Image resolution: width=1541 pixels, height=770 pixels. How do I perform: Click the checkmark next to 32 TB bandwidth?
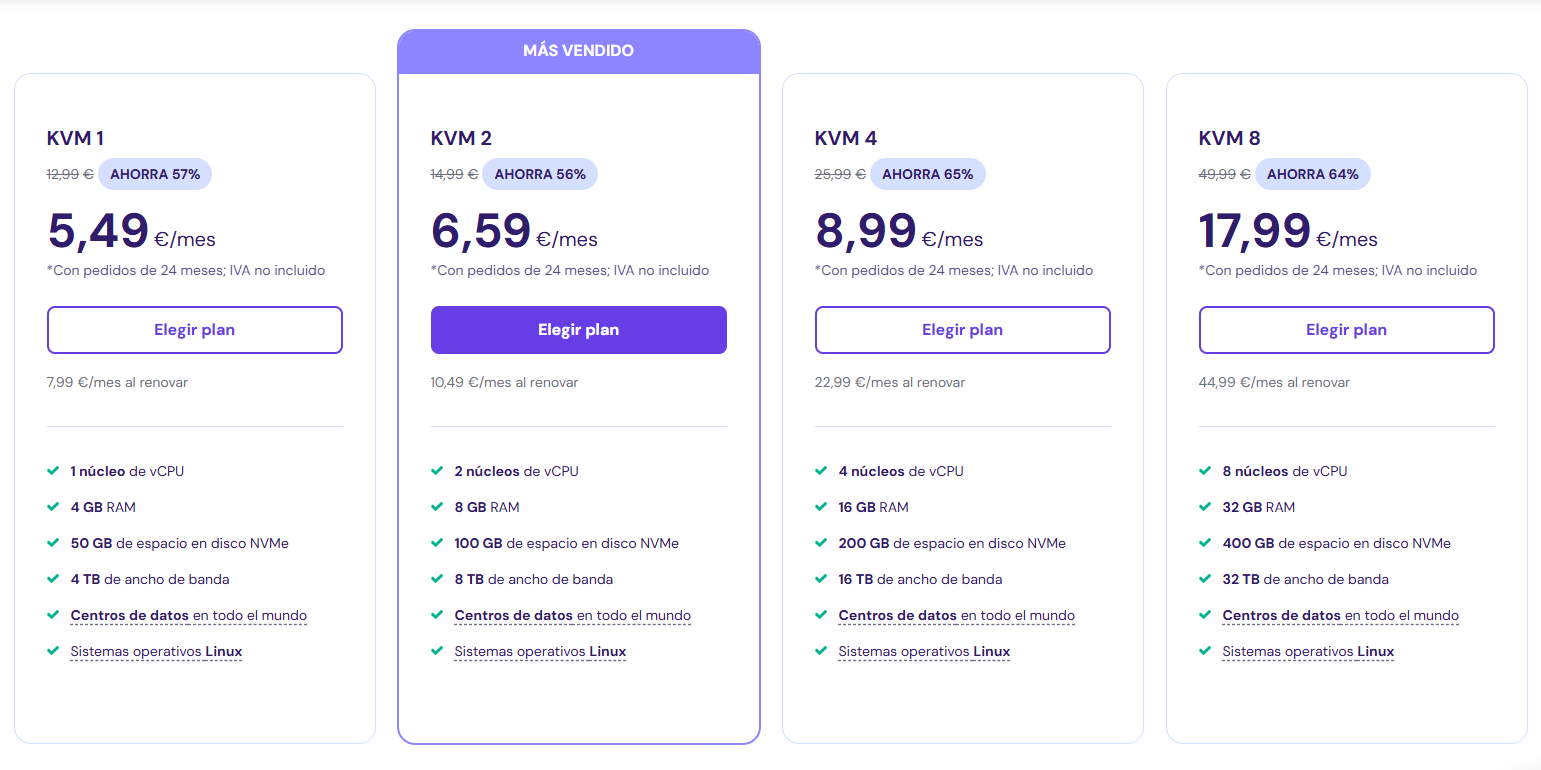point(1205,579)
